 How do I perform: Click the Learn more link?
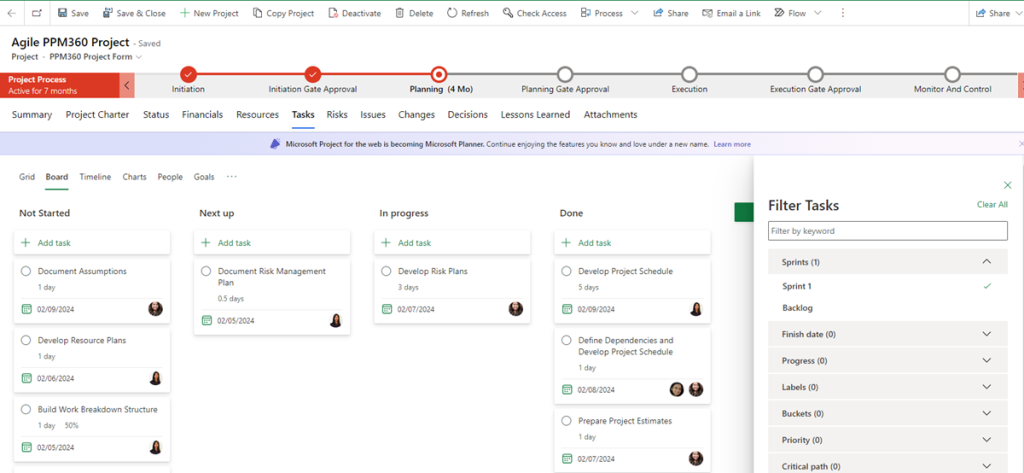[732, 144]
